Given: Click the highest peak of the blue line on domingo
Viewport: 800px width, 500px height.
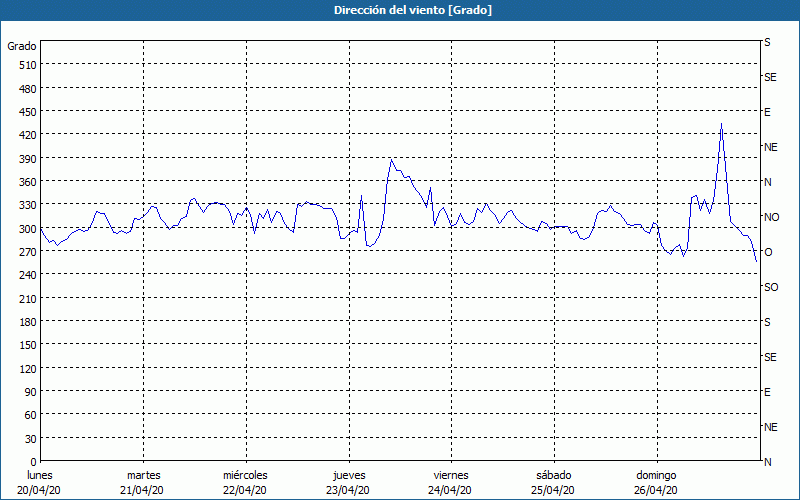Looking at the screenshot, I should pos(721,123).
